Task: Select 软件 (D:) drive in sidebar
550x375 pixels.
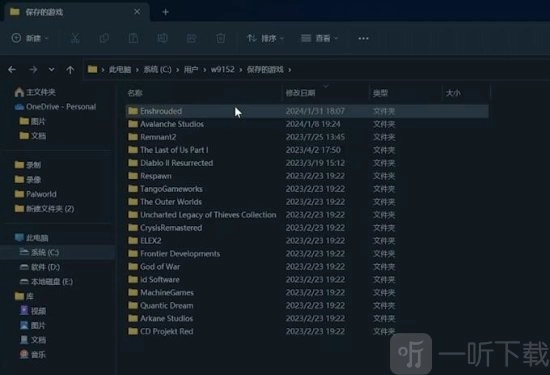Action: [x=40, y=267]
